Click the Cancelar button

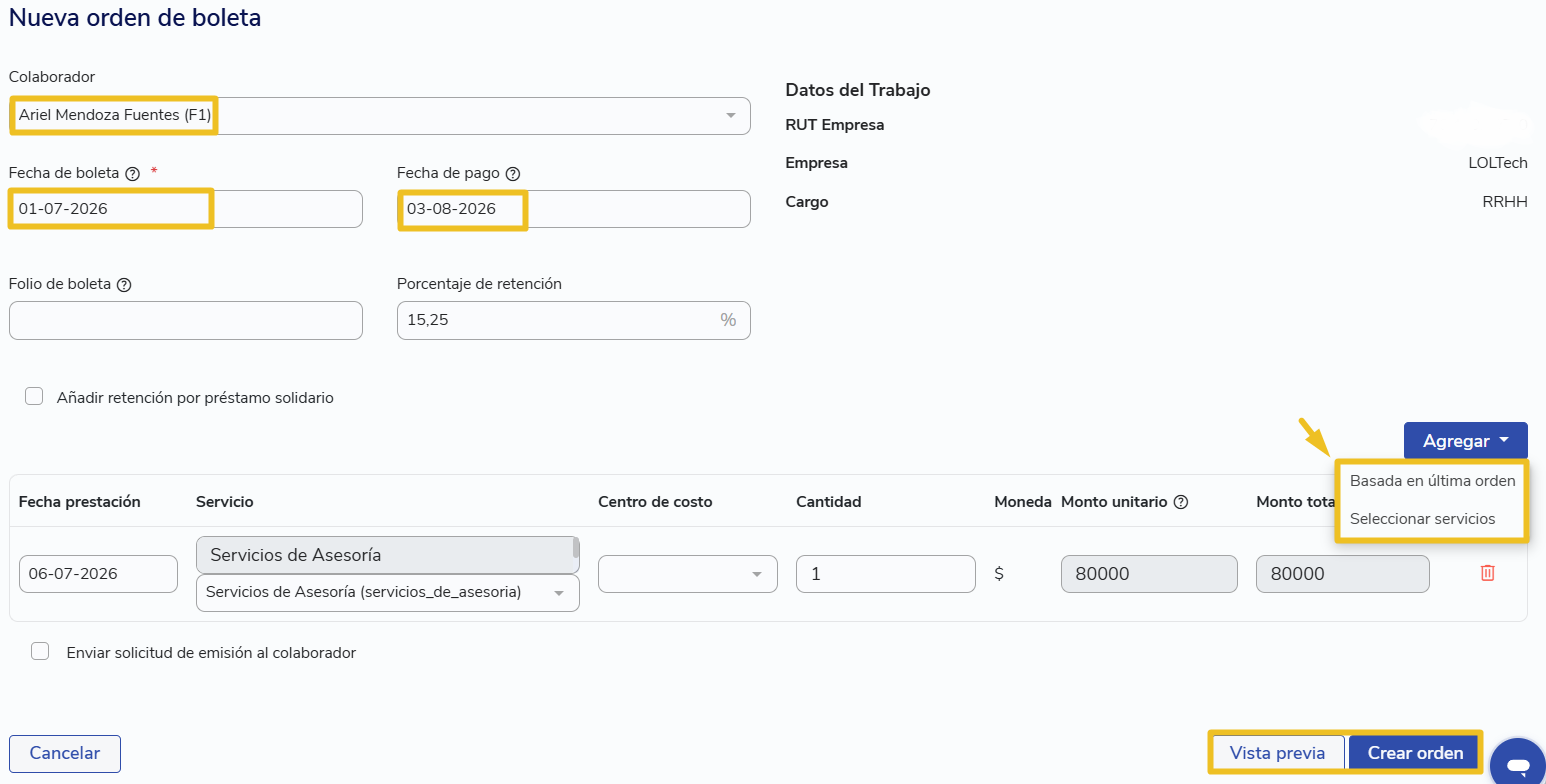pyautogui.click(x=65, y=754)
